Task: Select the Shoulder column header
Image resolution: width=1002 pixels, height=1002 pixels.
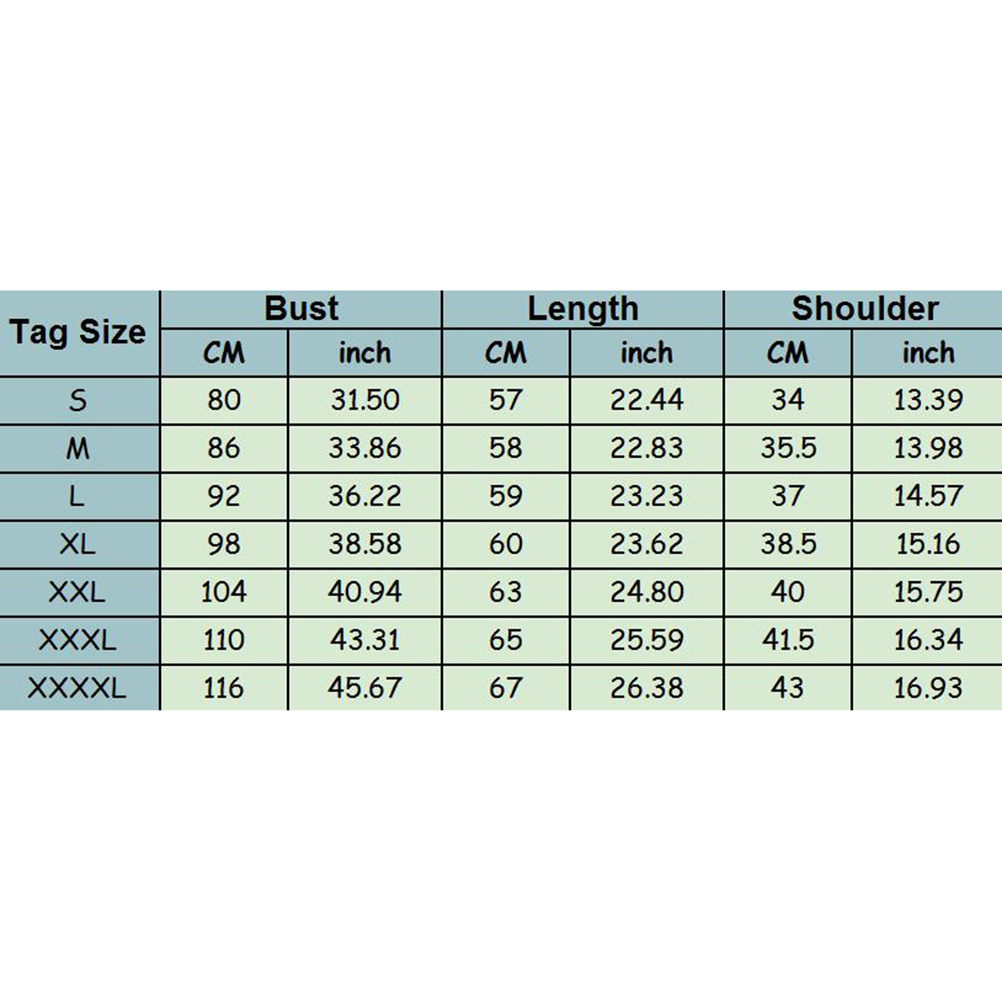Action: (864, 309)
